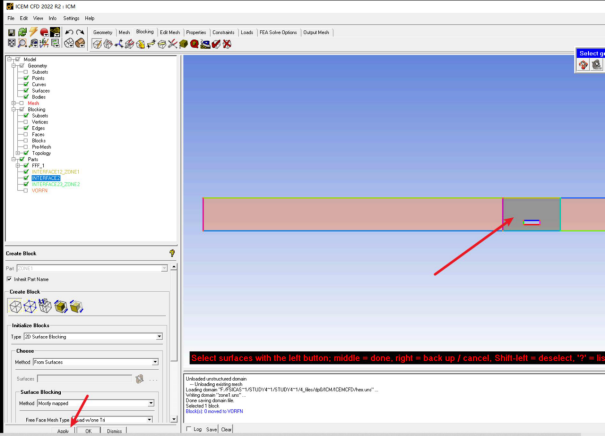Click the Create Block toolbar icon
Viewport: 605px width, 437px height.
pyautogui.click(x=97, y=44)
